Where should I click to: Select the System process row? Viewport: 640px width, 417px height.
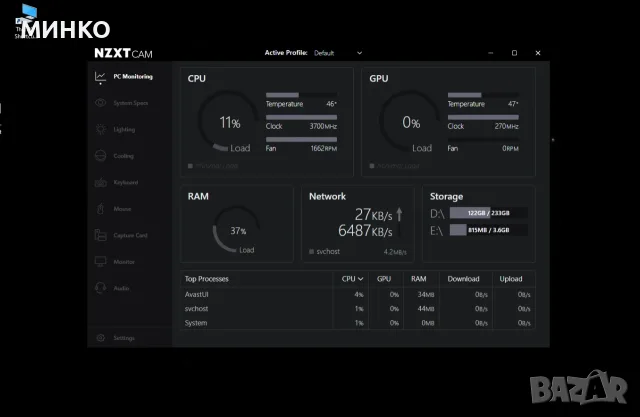coord(357,323)
